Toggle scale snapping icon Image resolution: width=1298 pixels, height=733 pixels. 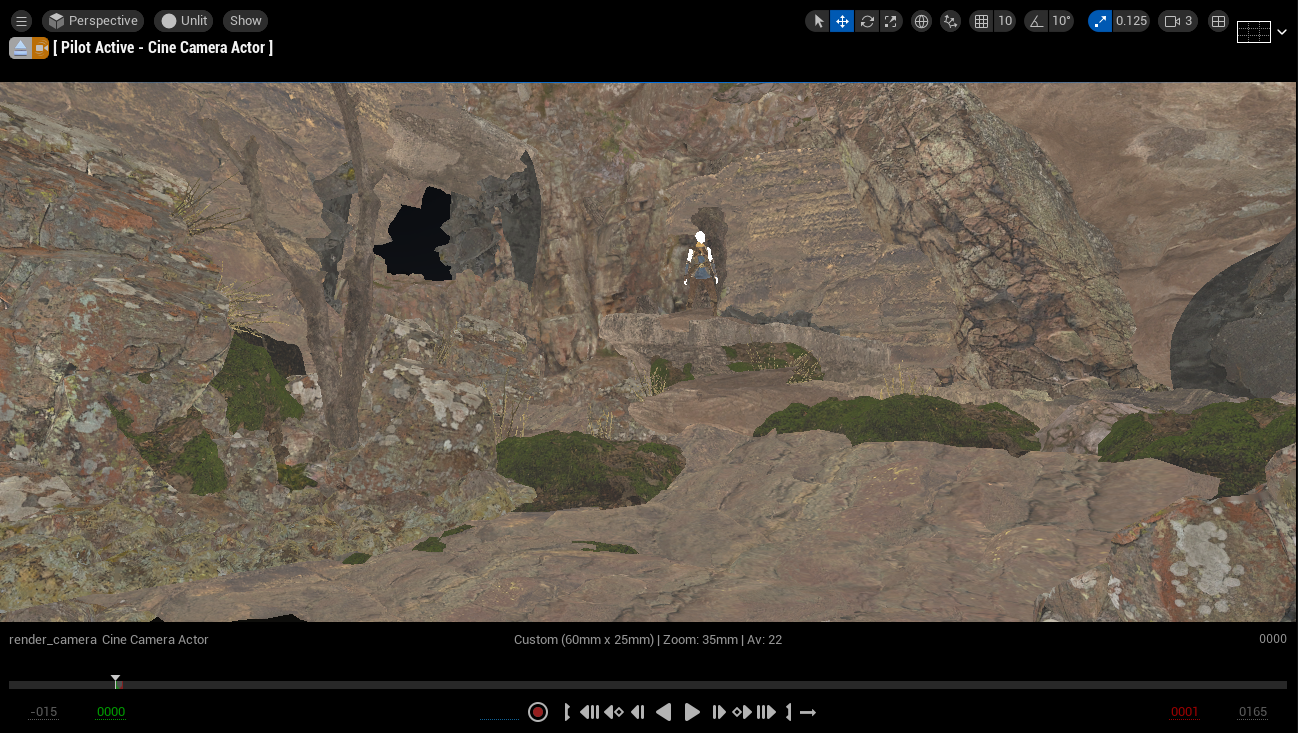1100,21
